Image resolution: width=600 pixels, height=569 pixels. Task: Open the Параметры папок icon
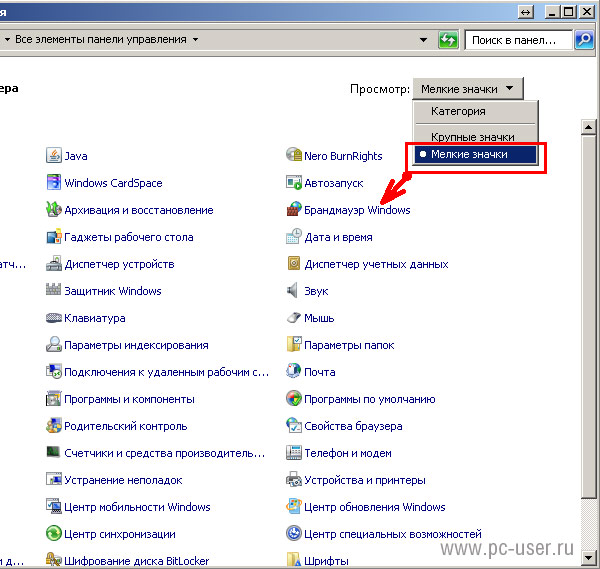point(294,344)
